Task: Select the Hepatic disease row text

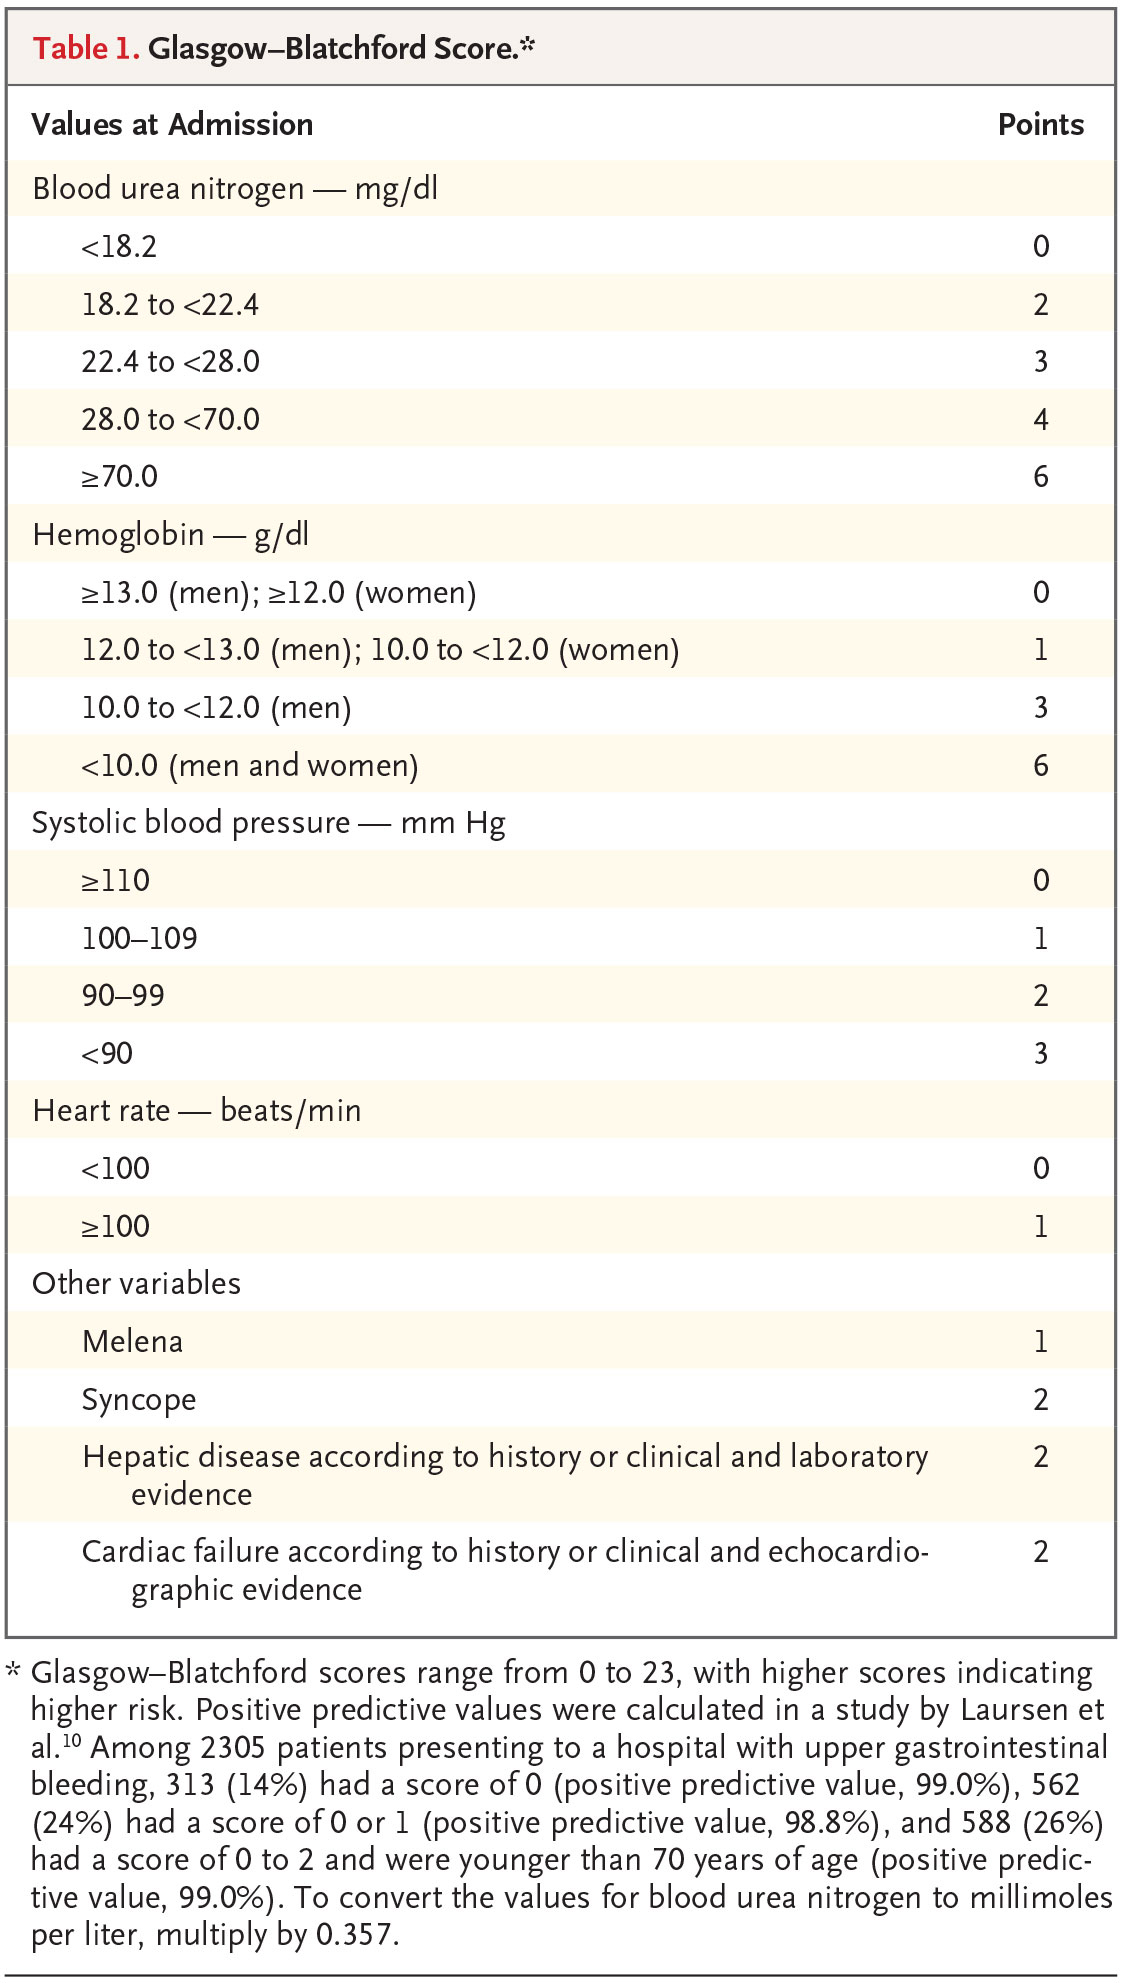Action: tap(505, 1475)
